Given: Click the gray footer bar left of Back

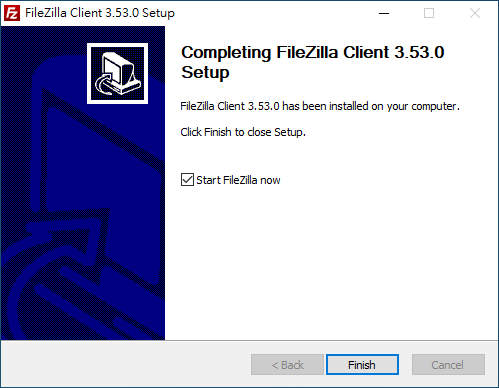Looking at the screenshot, I should tap(126, 364).
